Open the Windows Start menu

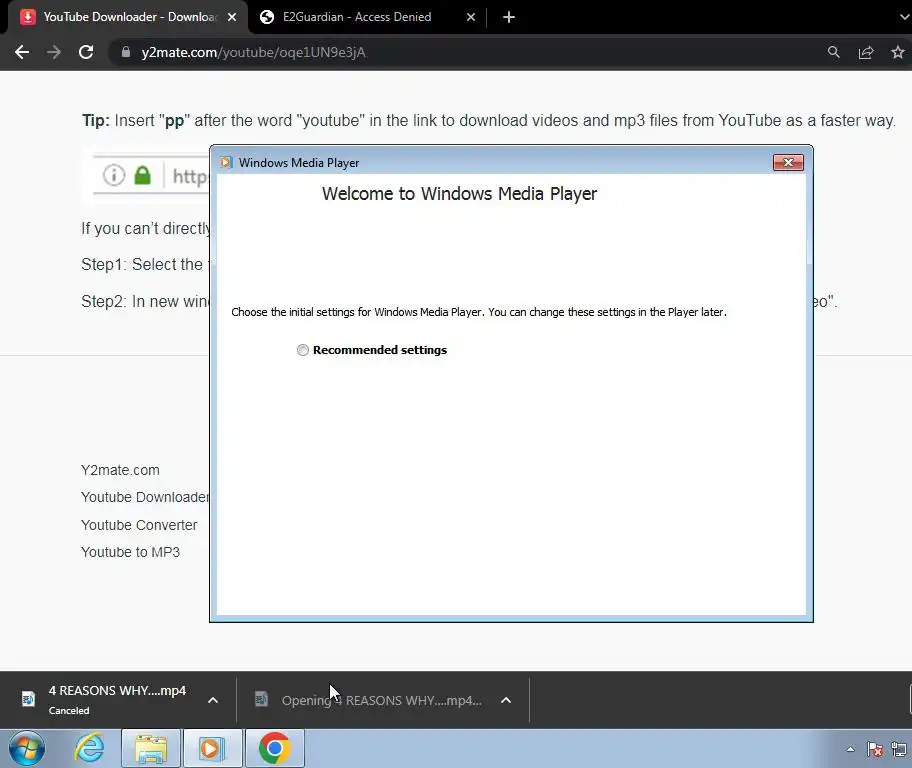point(27,748)
